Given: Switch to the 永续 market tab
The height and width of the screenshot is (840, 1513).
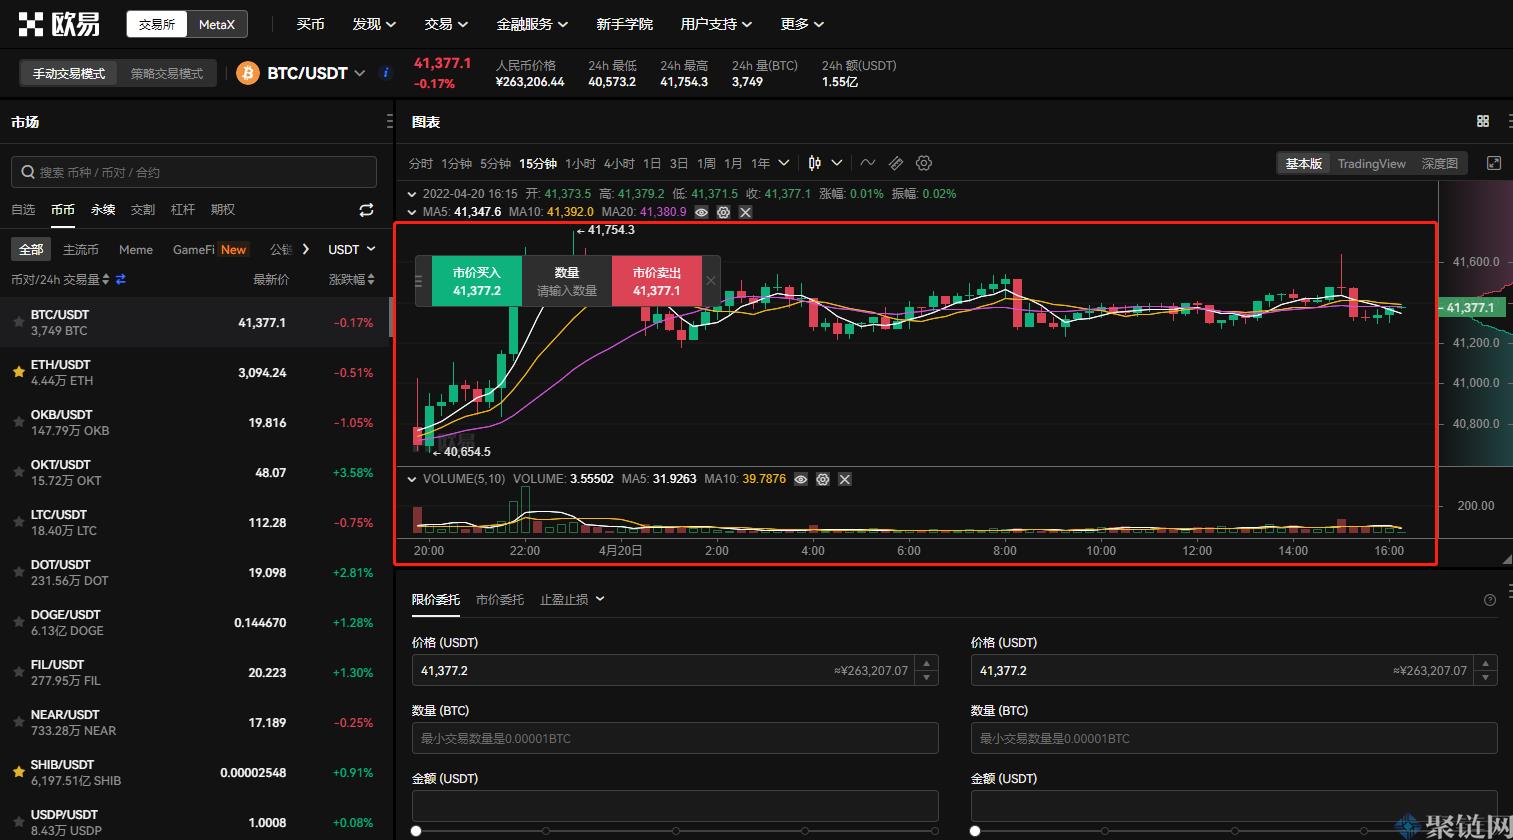Looking at the screenshot, I should (101, 210).
